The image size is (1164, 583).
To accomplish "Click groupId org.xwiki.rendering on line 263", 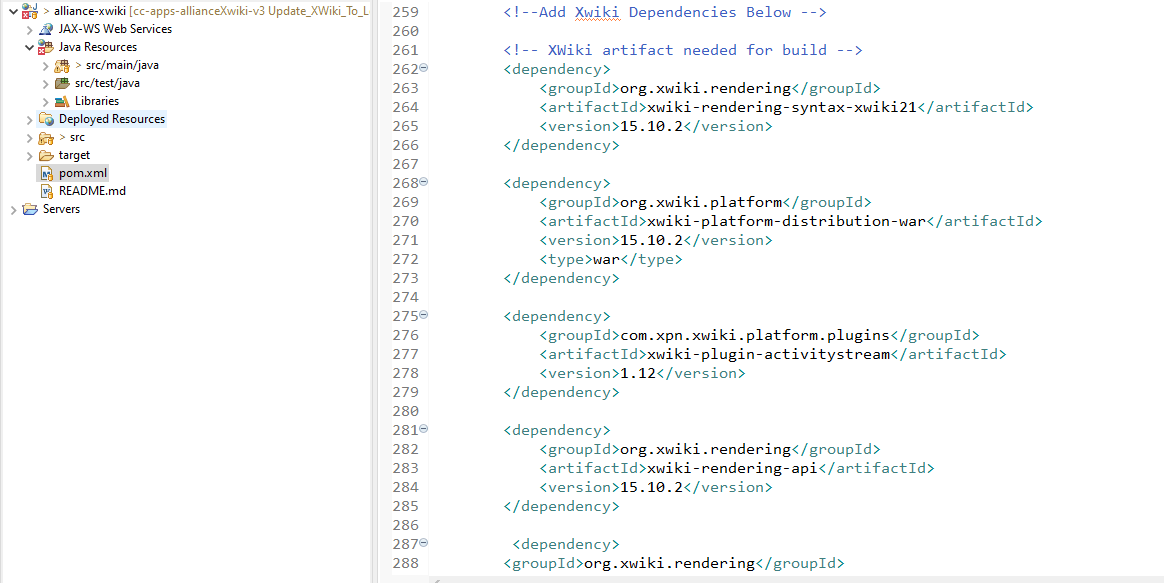I will [705, 88].
